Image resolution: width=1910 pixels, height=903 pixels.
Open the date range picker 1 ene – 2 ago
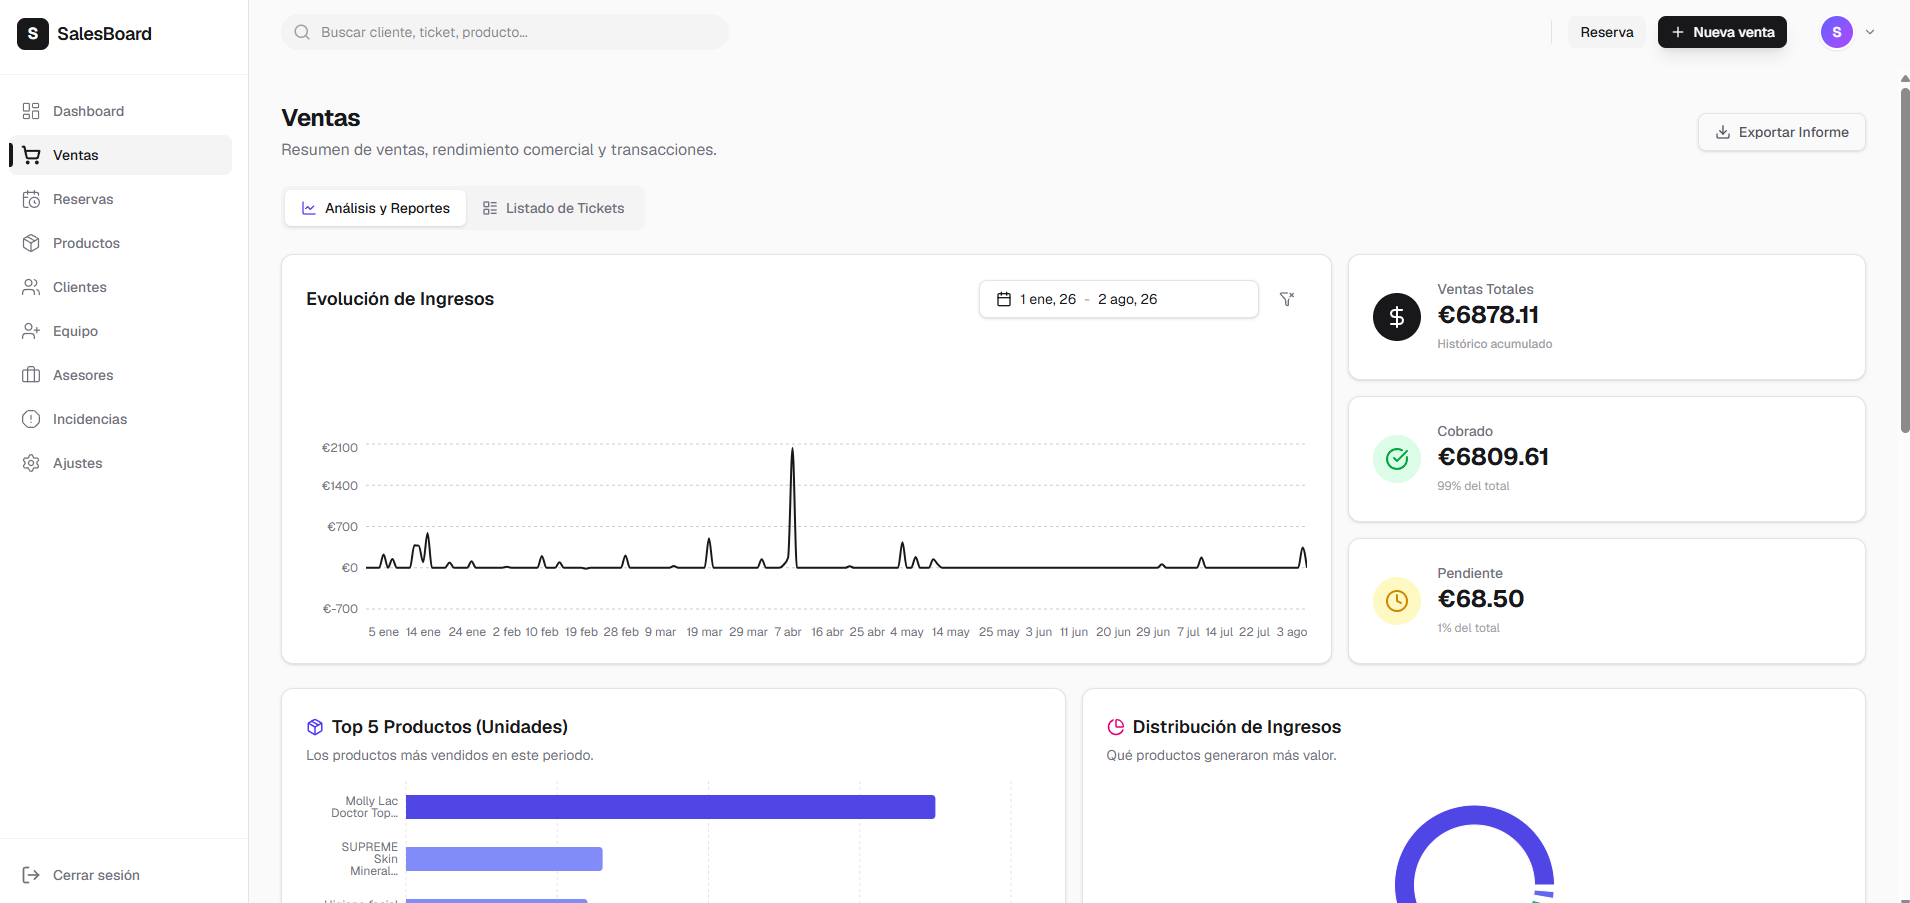click(x=1118, y=299)
